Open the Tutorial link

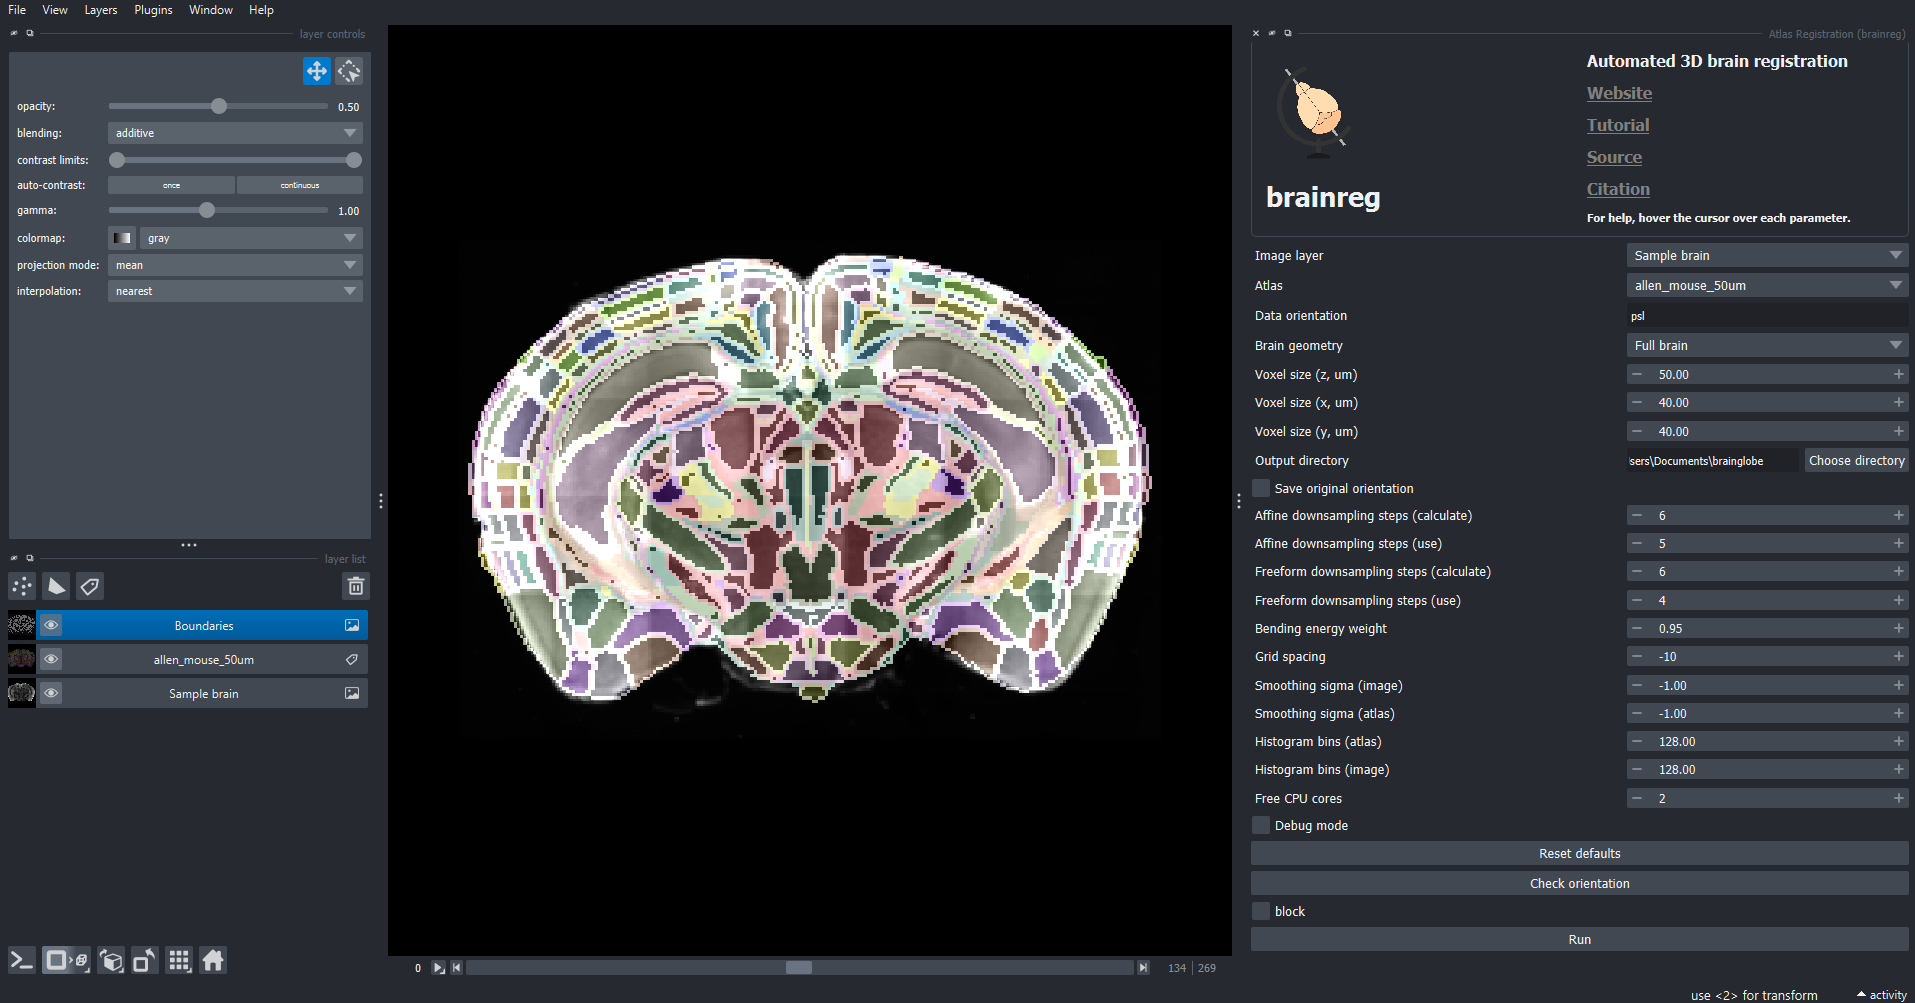[1617, 125]
